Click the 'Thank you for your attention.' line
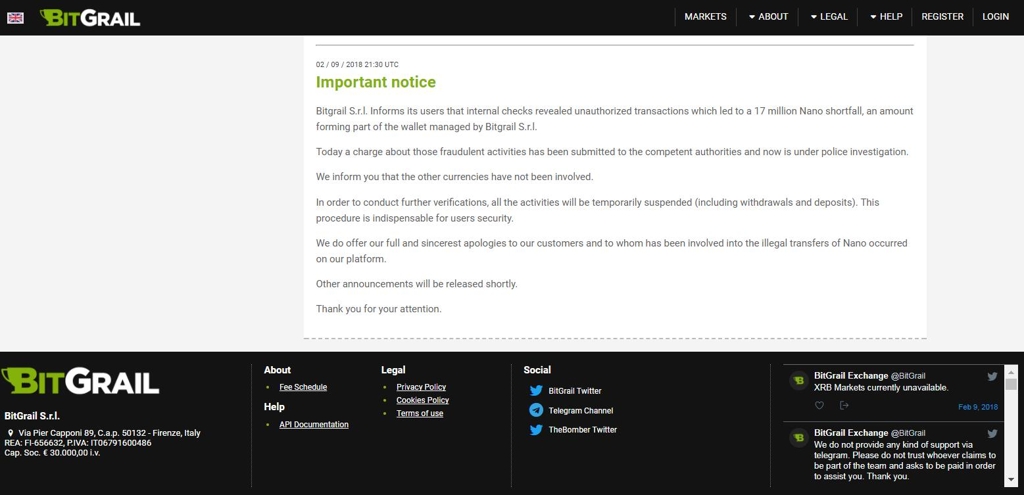 (379, 309)
